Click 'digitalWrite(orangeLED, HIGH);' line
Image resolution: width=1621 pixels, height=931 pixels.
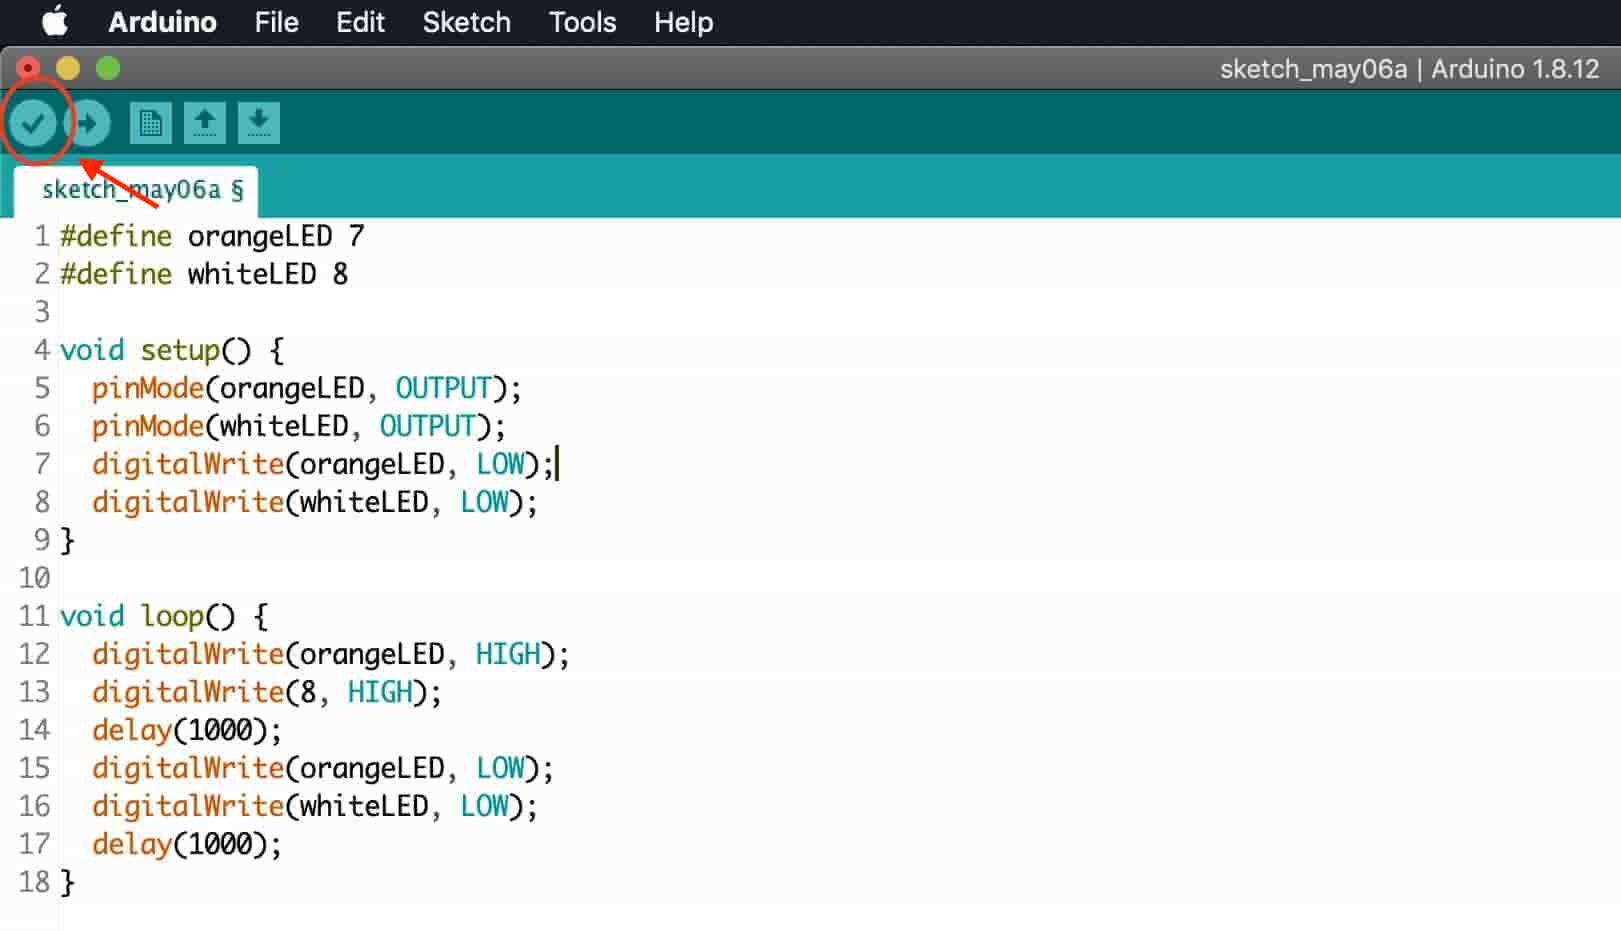coord(331,654)
